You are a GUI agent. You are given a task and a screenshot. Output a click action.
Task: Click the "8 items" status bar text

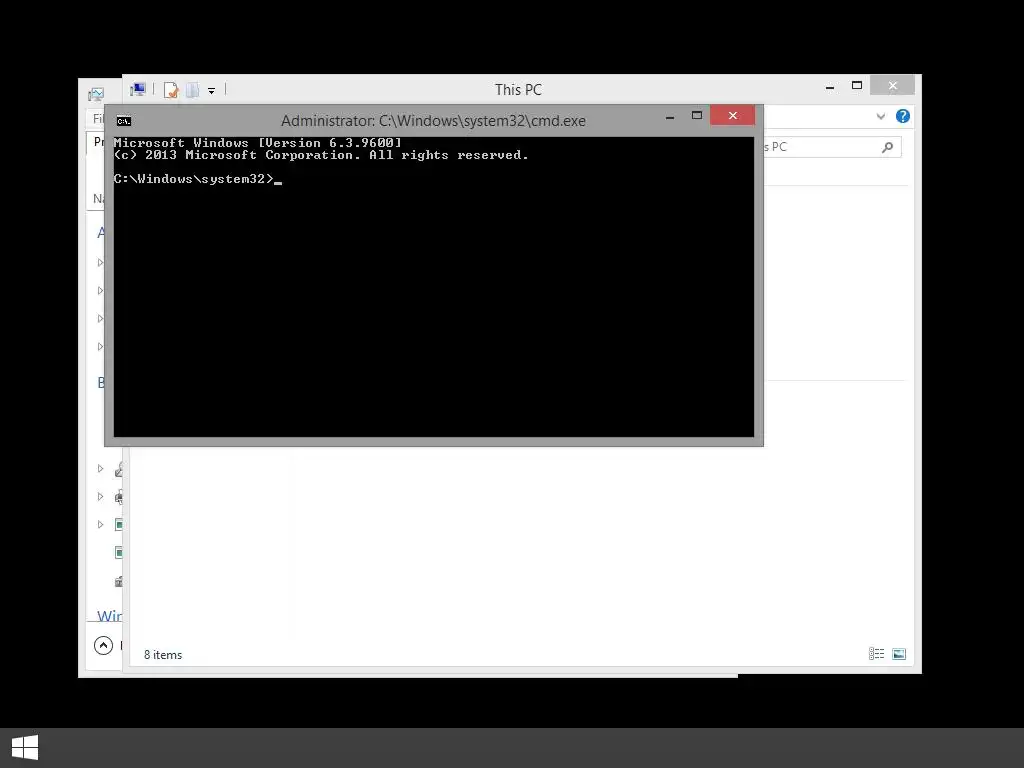(163, 655)
